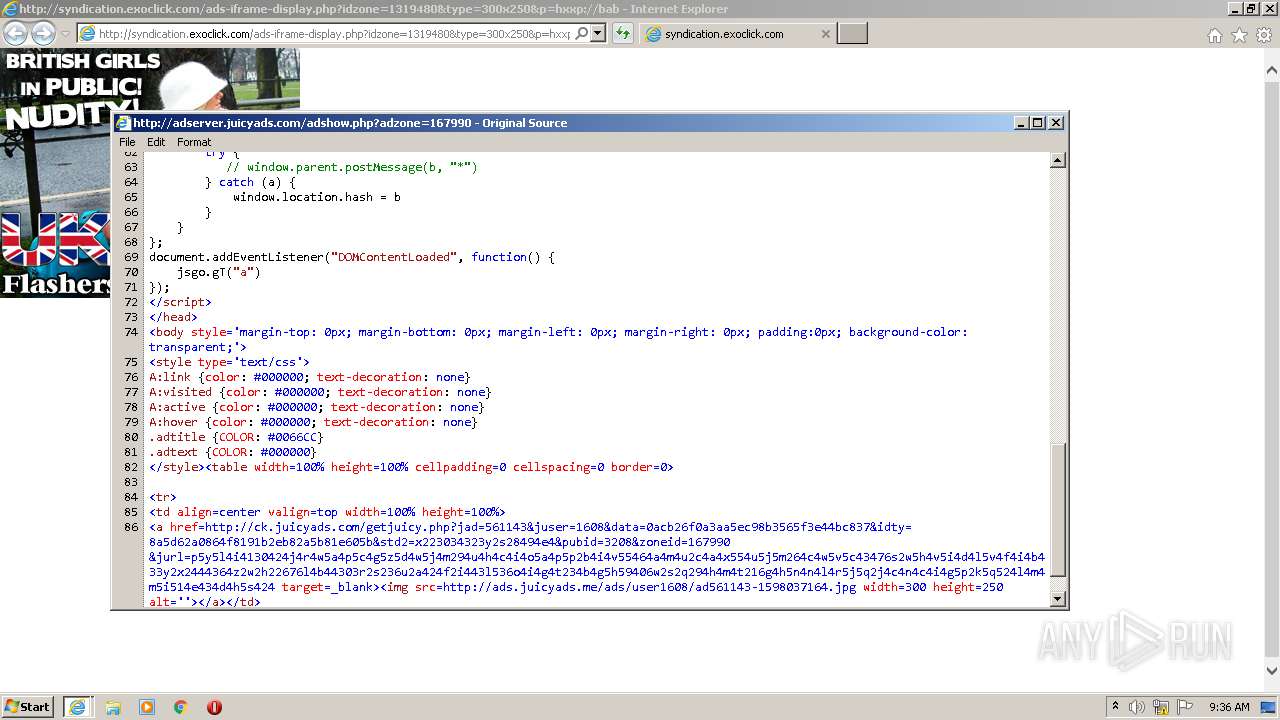Image resolution: width=1280 pixels, height=720 pixels.
Task: Open the Windows Start button
Action: (28, 706)
